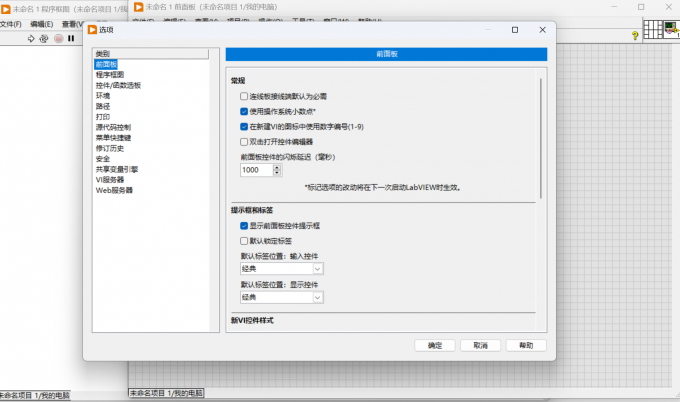Maximize the 选项 dialog
The image size is (680, 402).
[515, 29]
